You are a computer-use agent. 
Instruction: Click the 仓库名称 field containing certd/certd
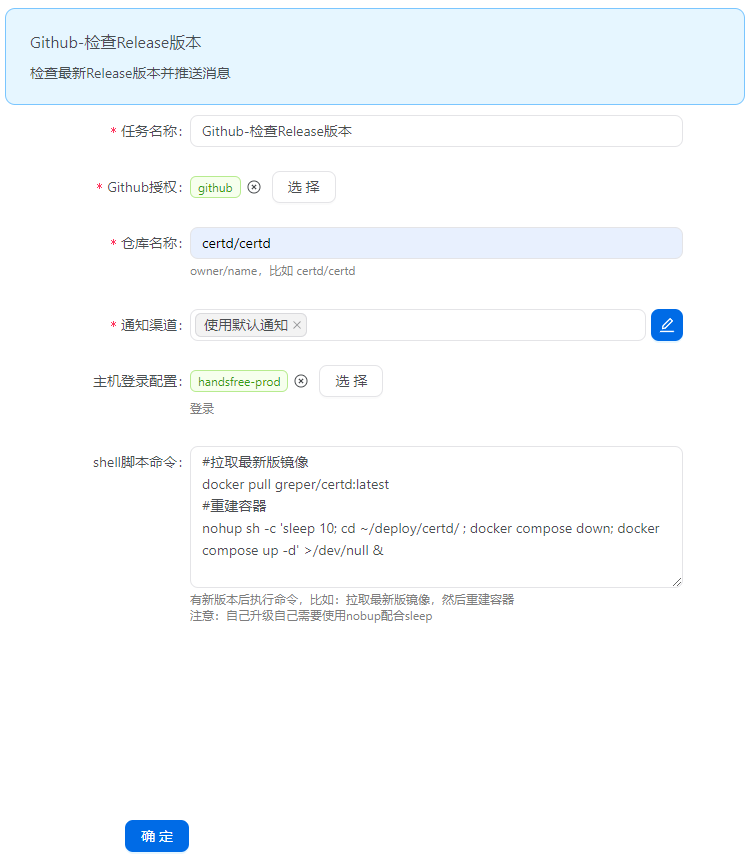pyautogui.click(x=435, y=243)
